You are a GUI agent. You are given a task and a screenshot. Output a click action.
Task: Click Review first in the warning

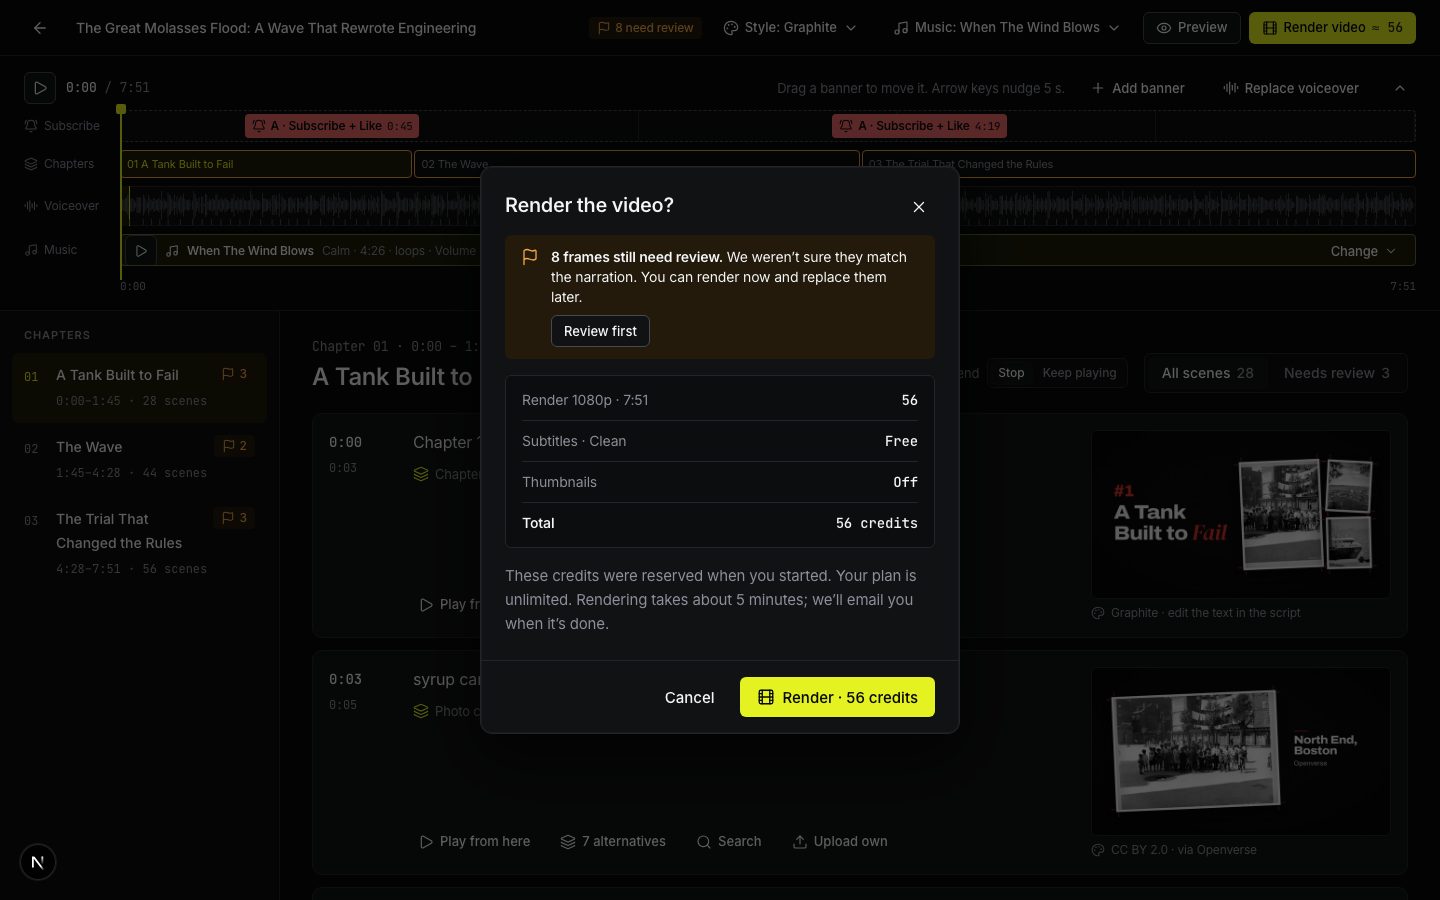pos(600,331)
